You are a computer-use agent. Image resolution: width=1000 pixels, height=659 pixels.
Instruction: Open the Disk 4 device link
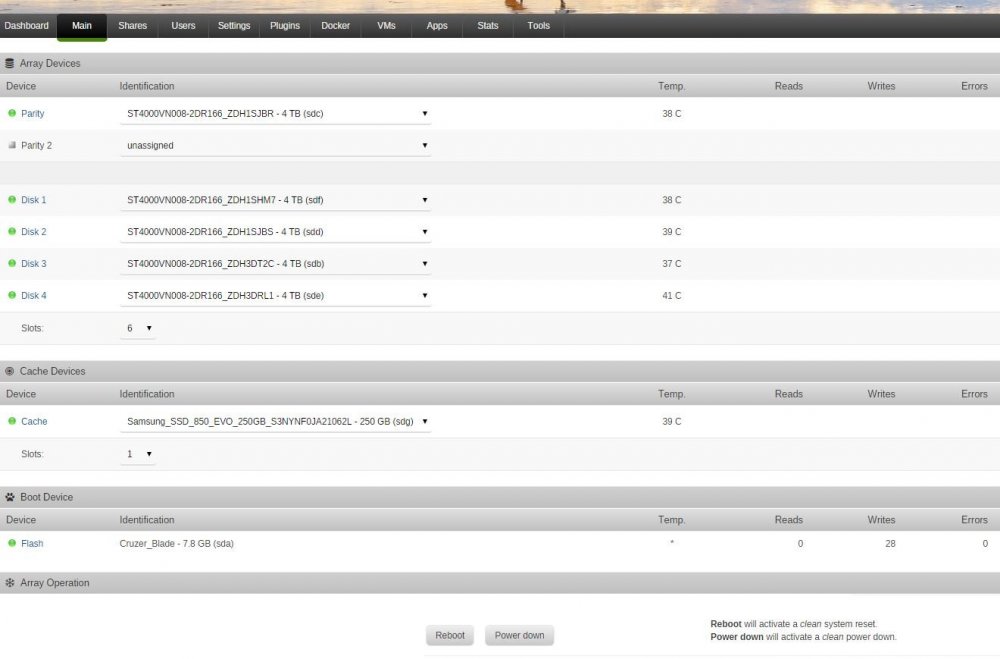click(x=34, y=295)
